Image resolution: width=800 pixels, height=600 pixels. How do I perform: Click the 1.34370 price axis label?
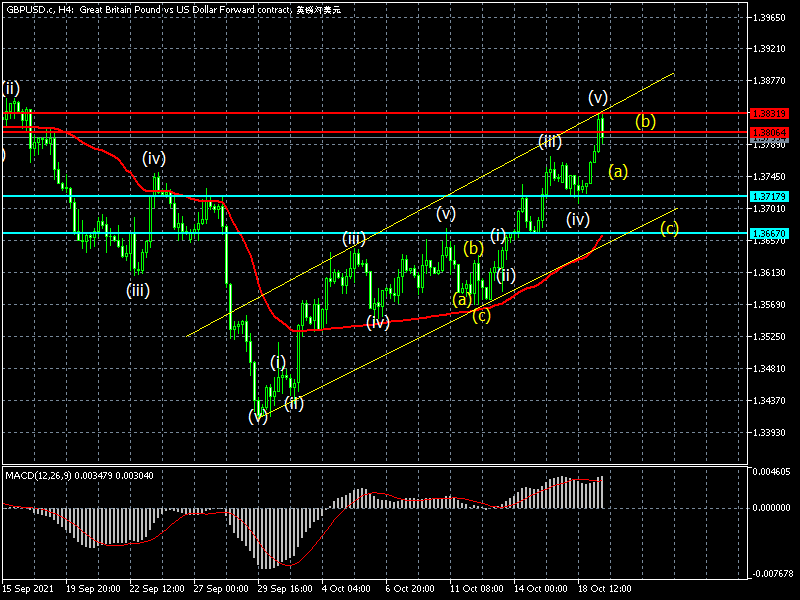pos(769,401)
